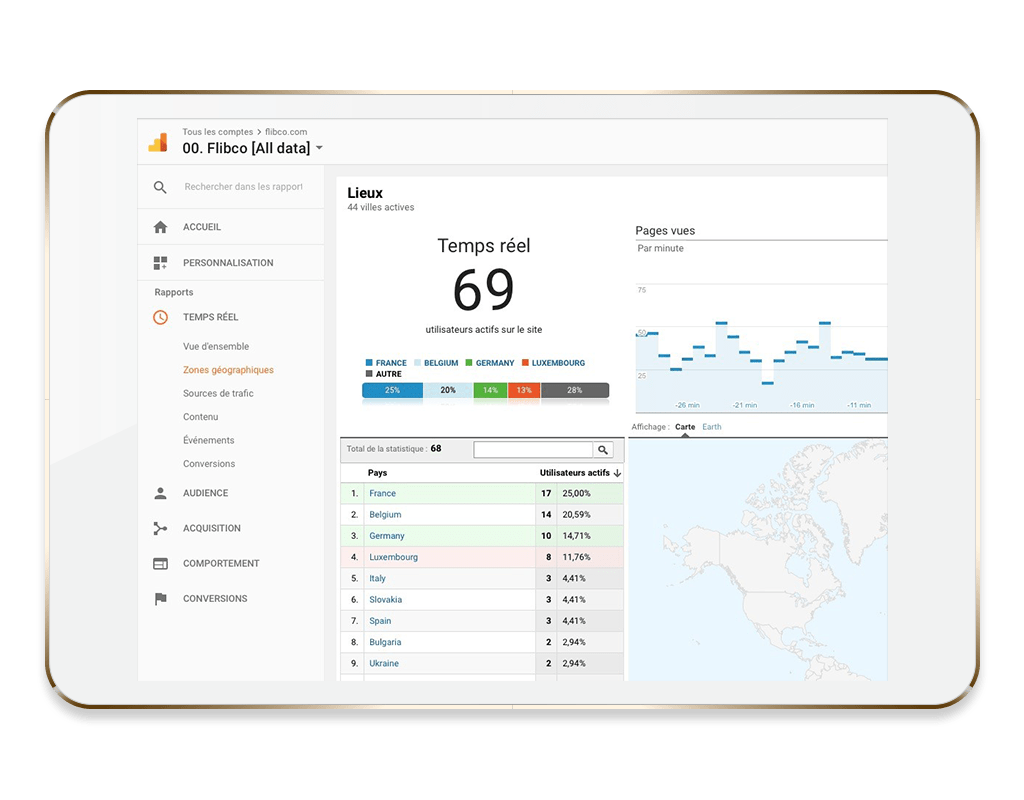Click the Google Analytics logo icon
1024x800 pixels.
158,142
